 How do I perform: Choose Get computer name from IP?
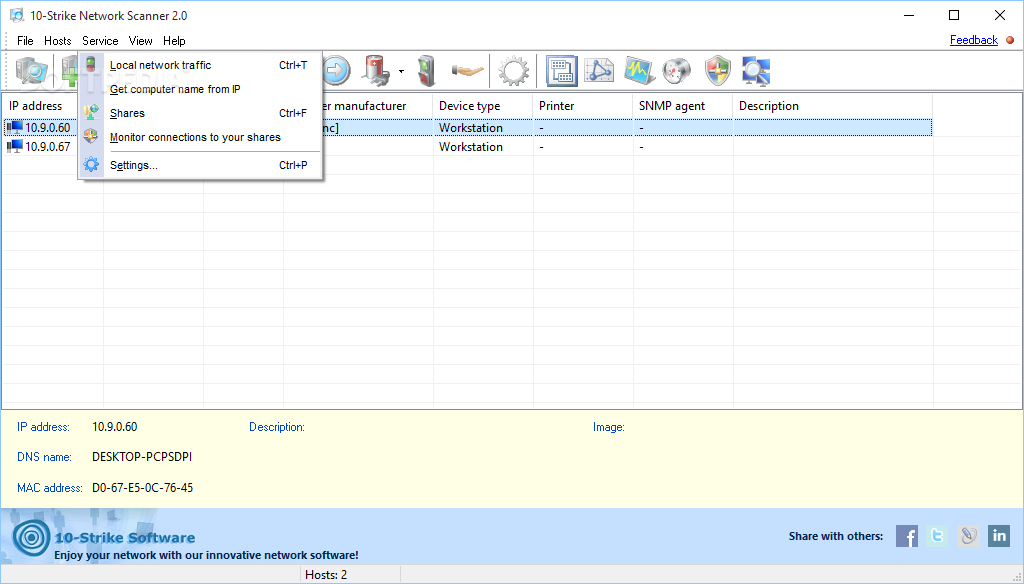click(x=200, y=89)
